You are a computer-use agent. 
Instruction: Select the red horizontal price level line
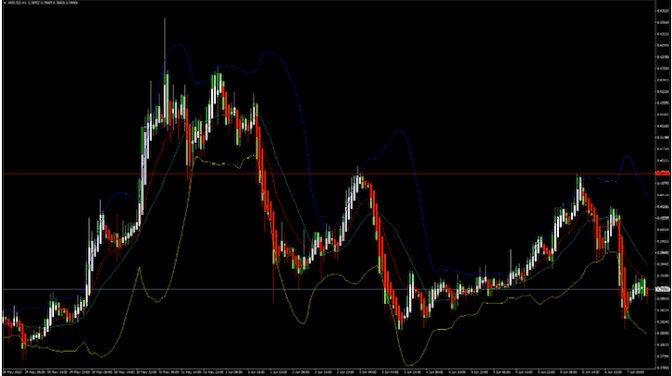(x=329, y=174)
